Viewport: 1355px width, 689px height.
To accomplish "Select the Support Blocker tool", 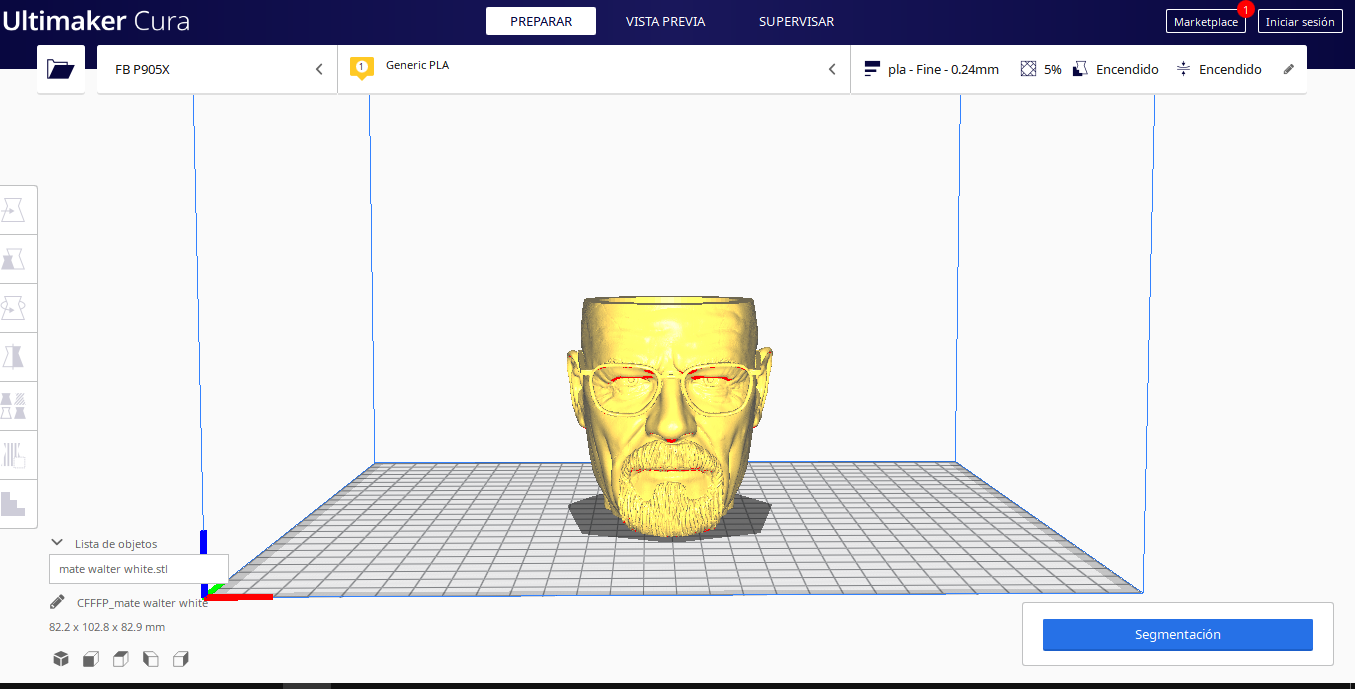I will pyautogui.click(x=14, y=455).
